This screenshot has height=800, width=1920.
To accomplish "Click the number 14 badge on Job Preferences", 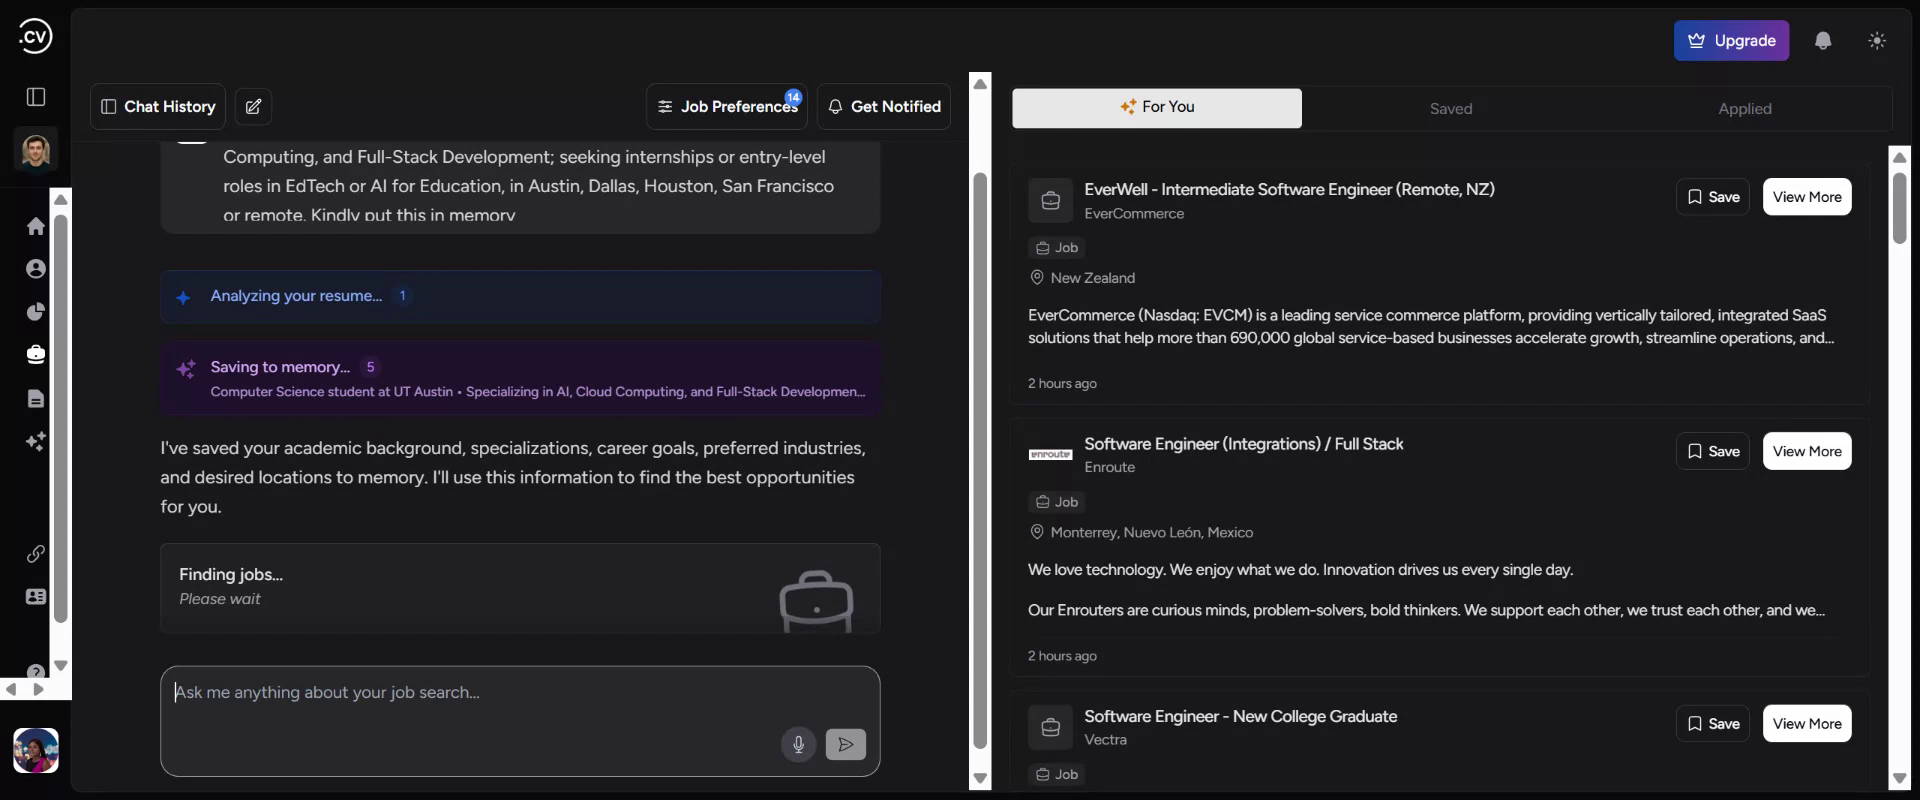I will click(x=793, y=97).
